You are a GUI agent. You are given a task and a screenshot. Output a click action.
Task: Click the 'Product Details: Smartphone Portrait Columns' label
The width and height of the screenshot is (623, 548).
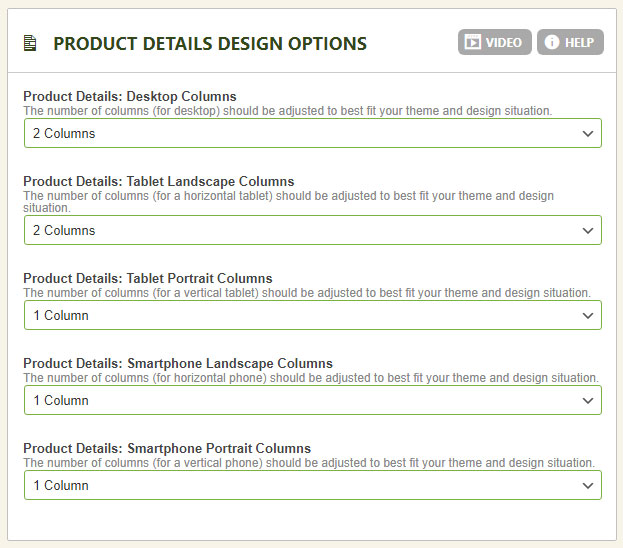tap(167, 449)
